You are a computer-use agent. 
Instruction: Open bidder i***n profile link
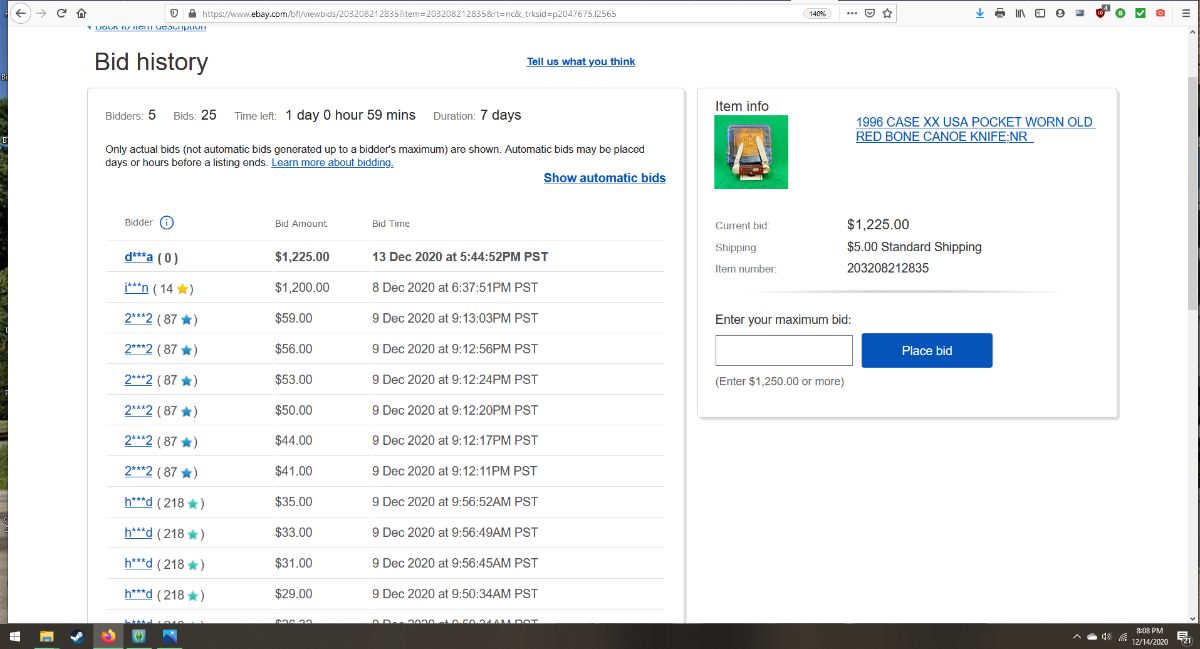[136, 288]
